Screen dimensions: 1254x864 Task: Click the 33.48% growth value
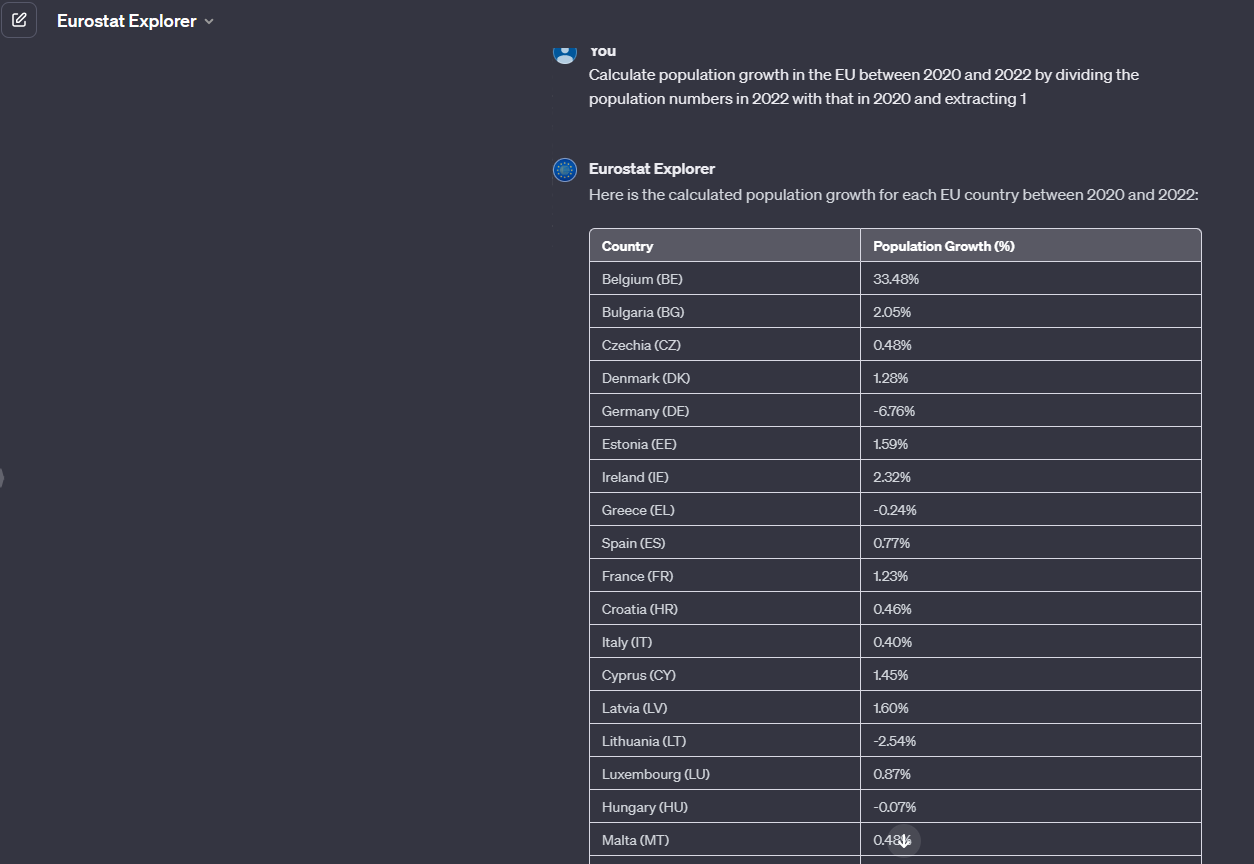(896, 279)
